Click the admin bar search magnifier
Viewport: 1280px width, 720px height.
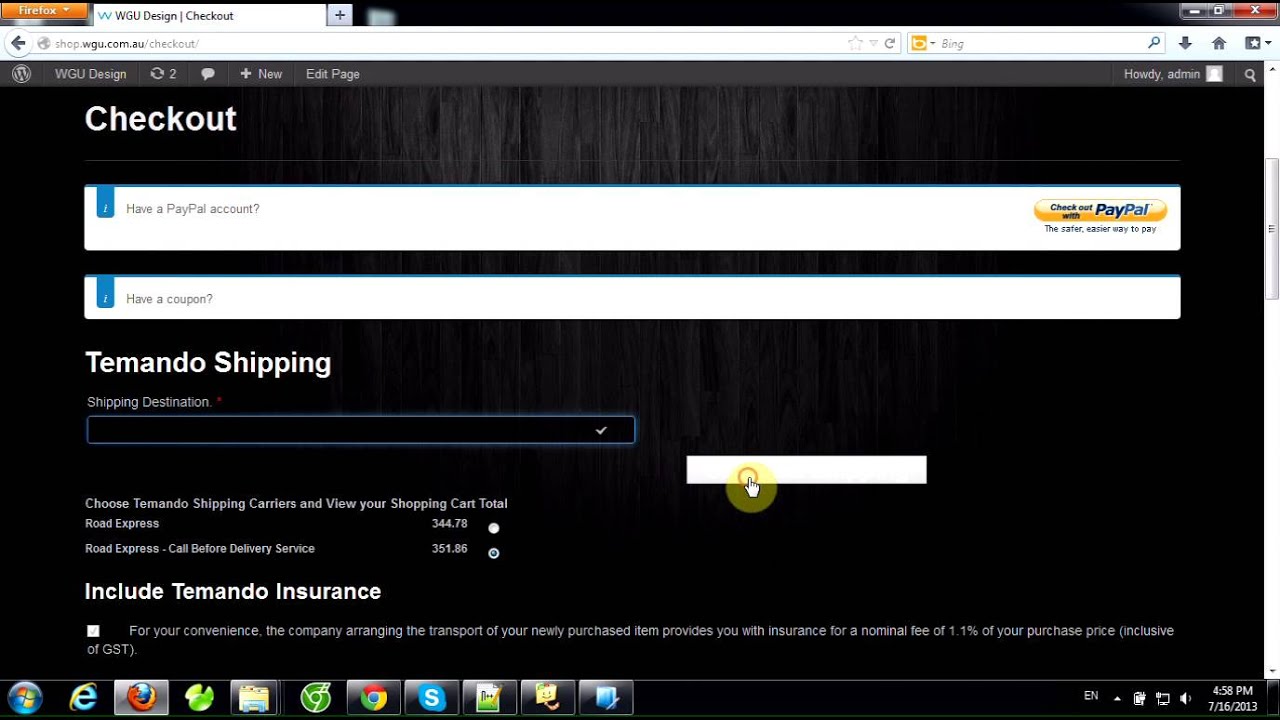click(x=1250, y=74)
